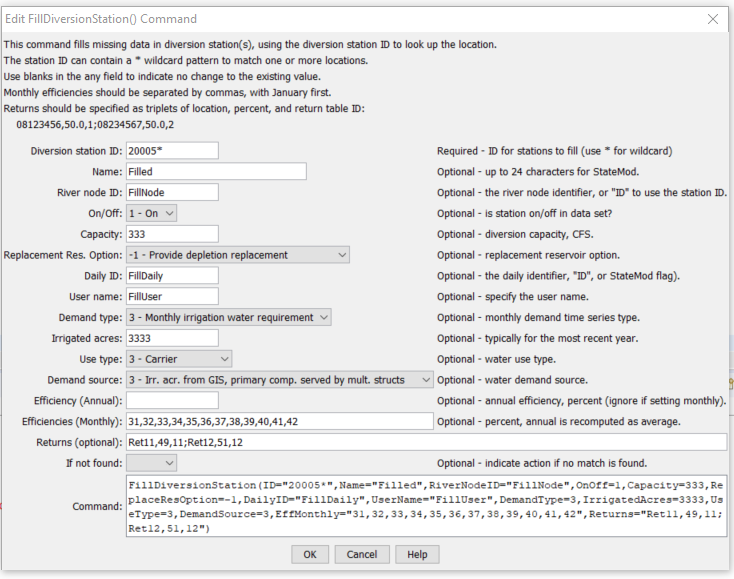The image size is (734, 579).
Task: Open the If not found dropdown
Action: tap(151, 463)
